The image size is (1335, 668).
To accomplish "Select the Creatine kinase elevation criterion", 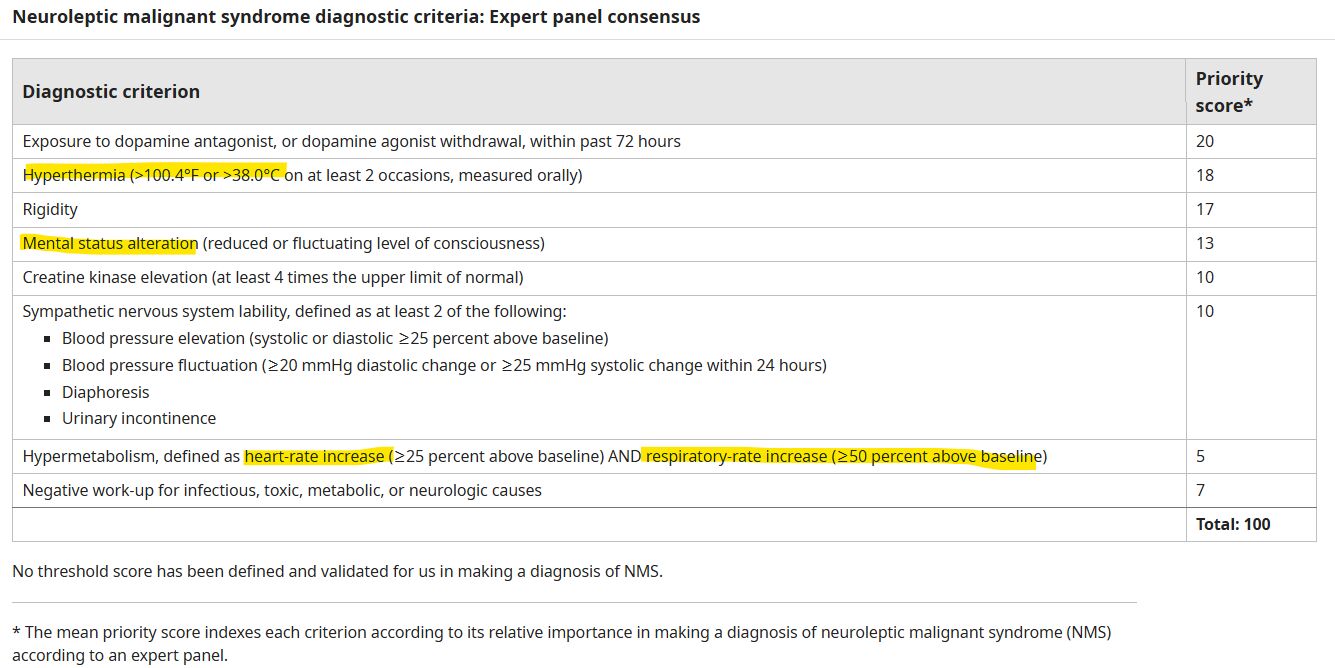I will [x=272, y=277].
